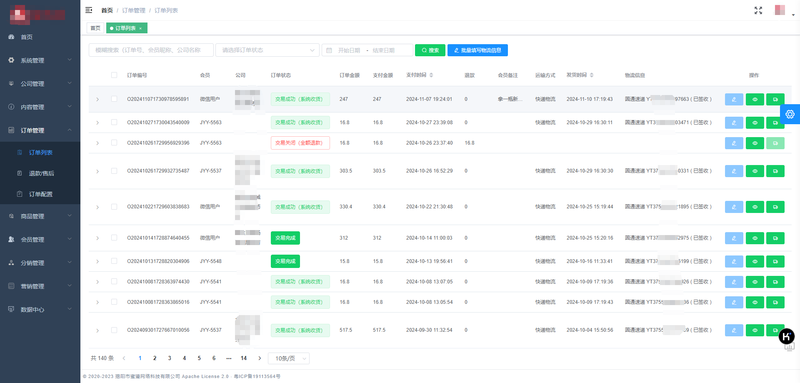800x383 pixels.
Task: Edit order with amount 247
Action: [x=734, y=99]
